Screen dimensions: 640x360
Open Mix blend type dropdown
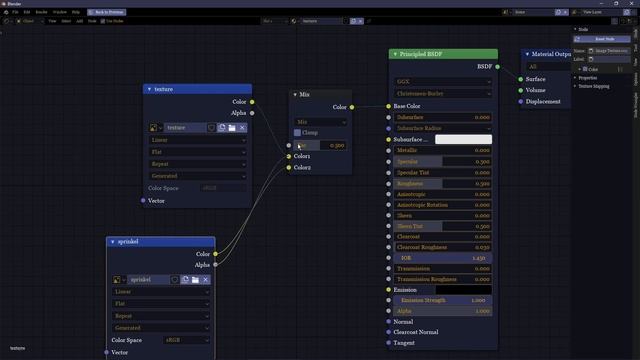click(x=320, y=122)
